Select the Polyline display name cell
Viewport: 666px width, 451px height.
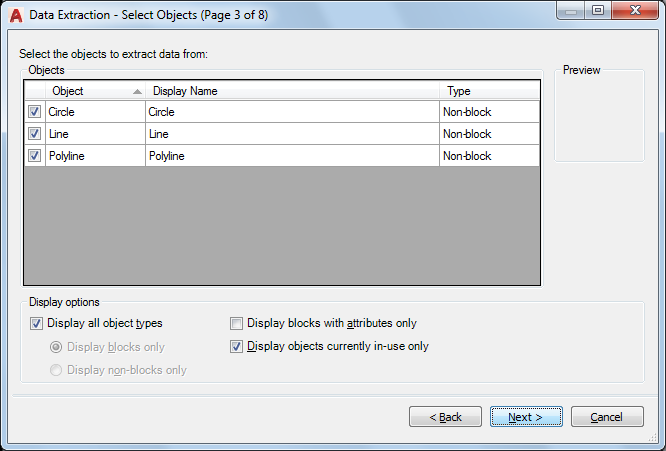pos(292,156)
